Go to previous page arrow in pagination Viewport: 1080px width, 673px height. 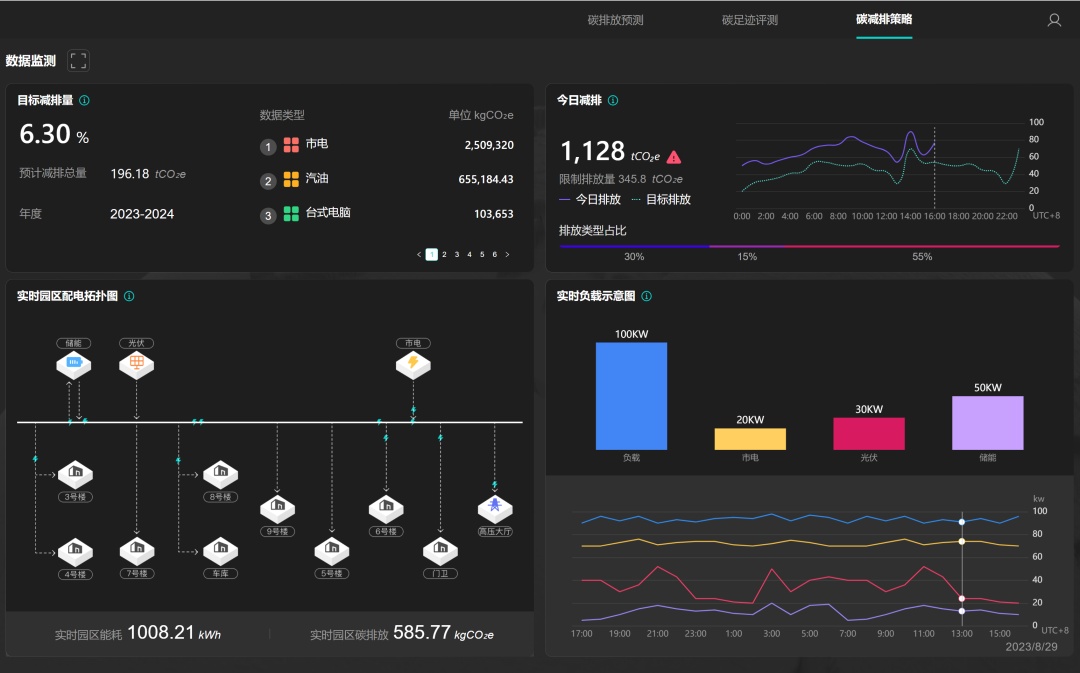click(419, 254)
